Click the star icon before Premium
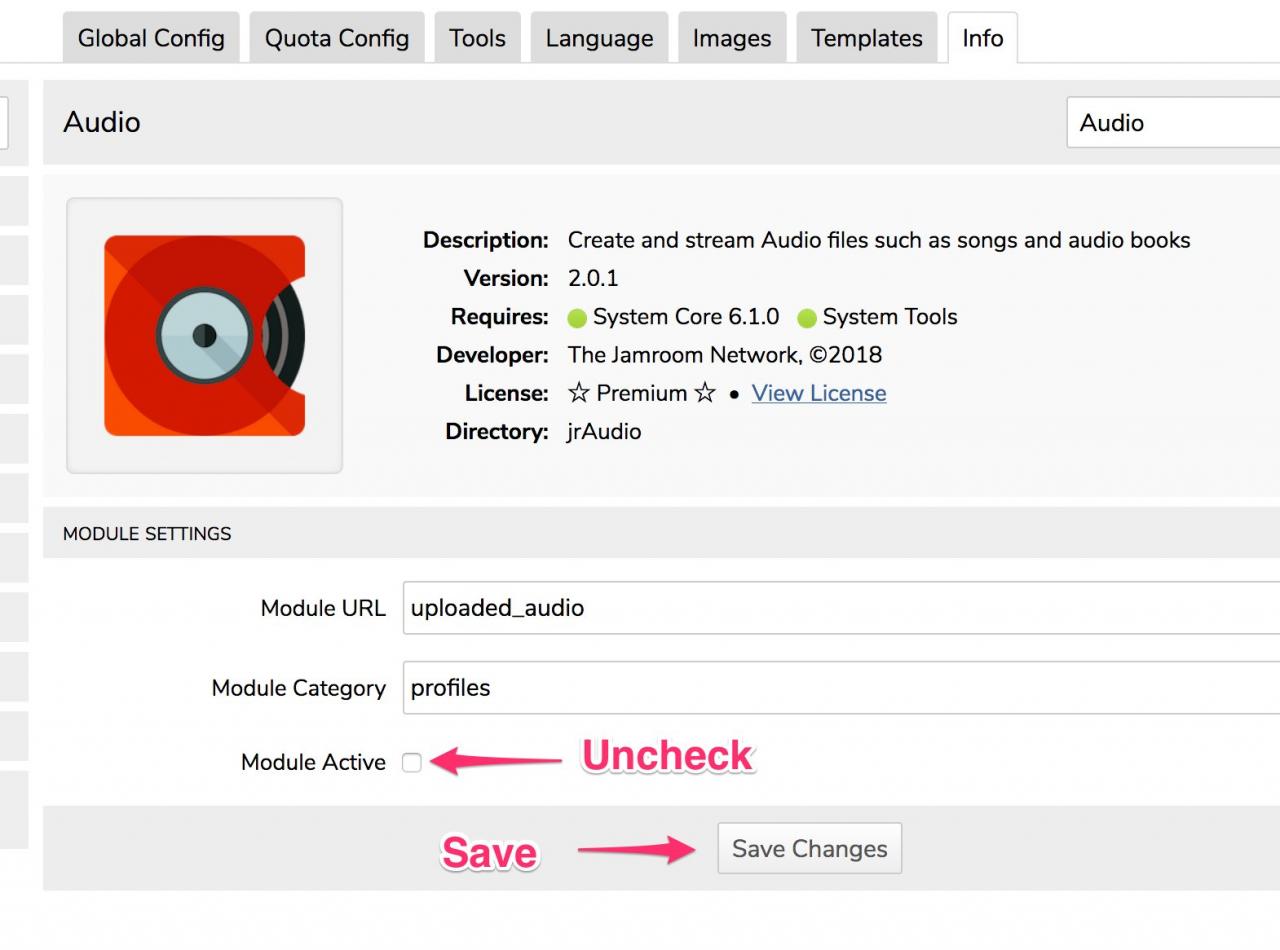Image resolution: width=1280 pixels, height=950 pixels. coord(579,393)
